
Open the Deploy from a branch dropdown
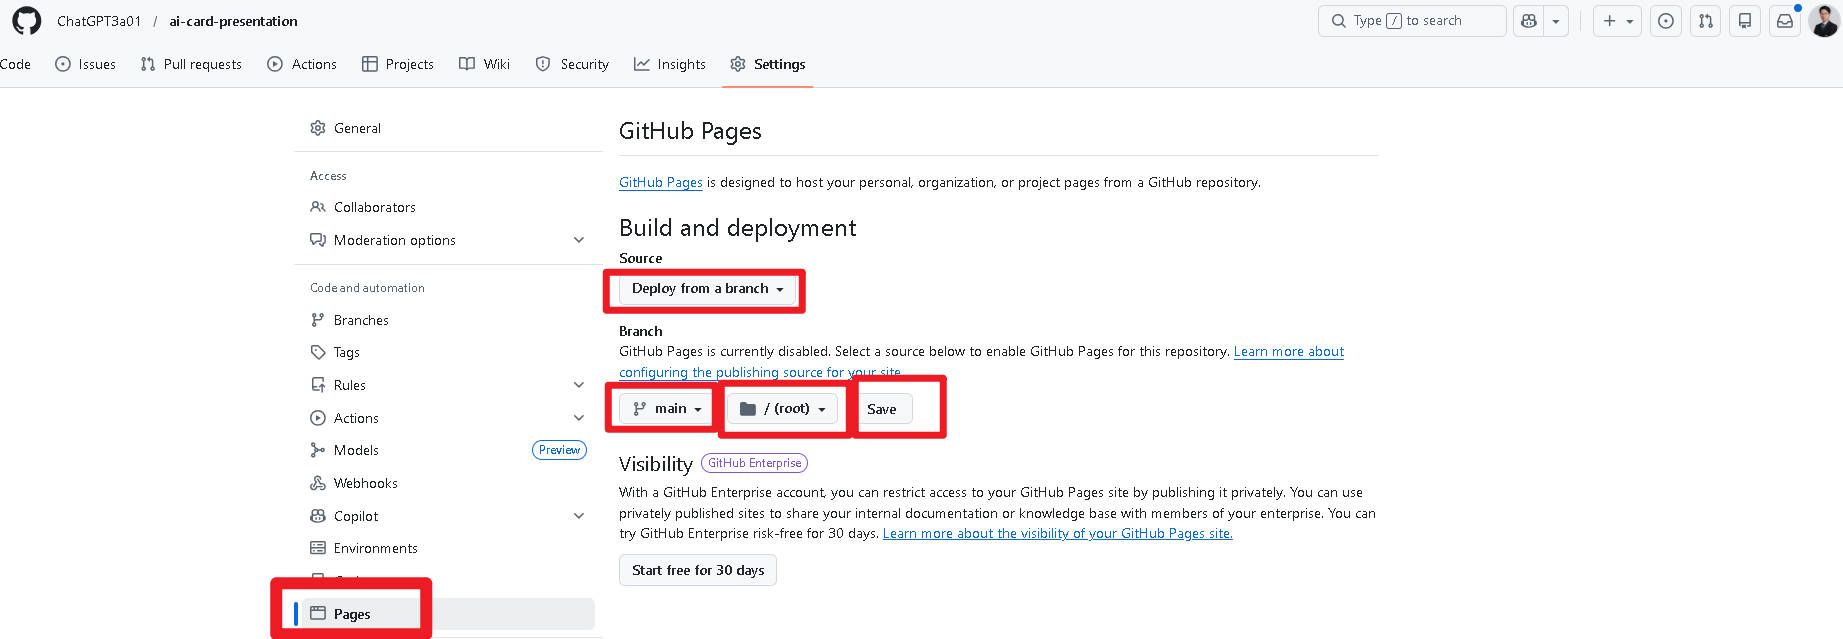coord(707,289)
